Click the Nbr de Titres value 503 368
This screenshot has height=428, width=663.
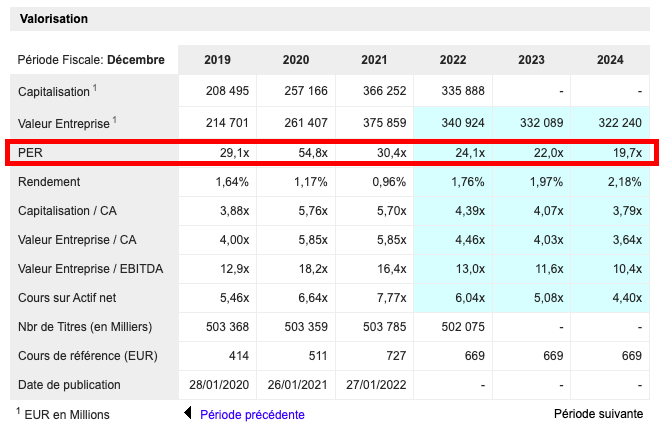(227, 326)
